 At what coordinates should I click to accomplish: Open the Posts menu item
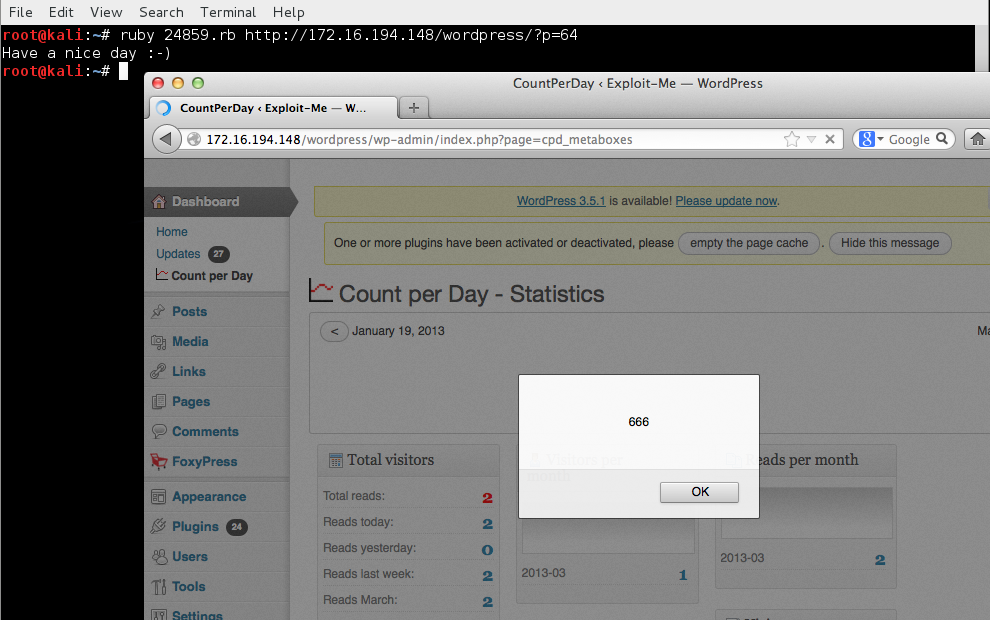(x=189, y=311)
